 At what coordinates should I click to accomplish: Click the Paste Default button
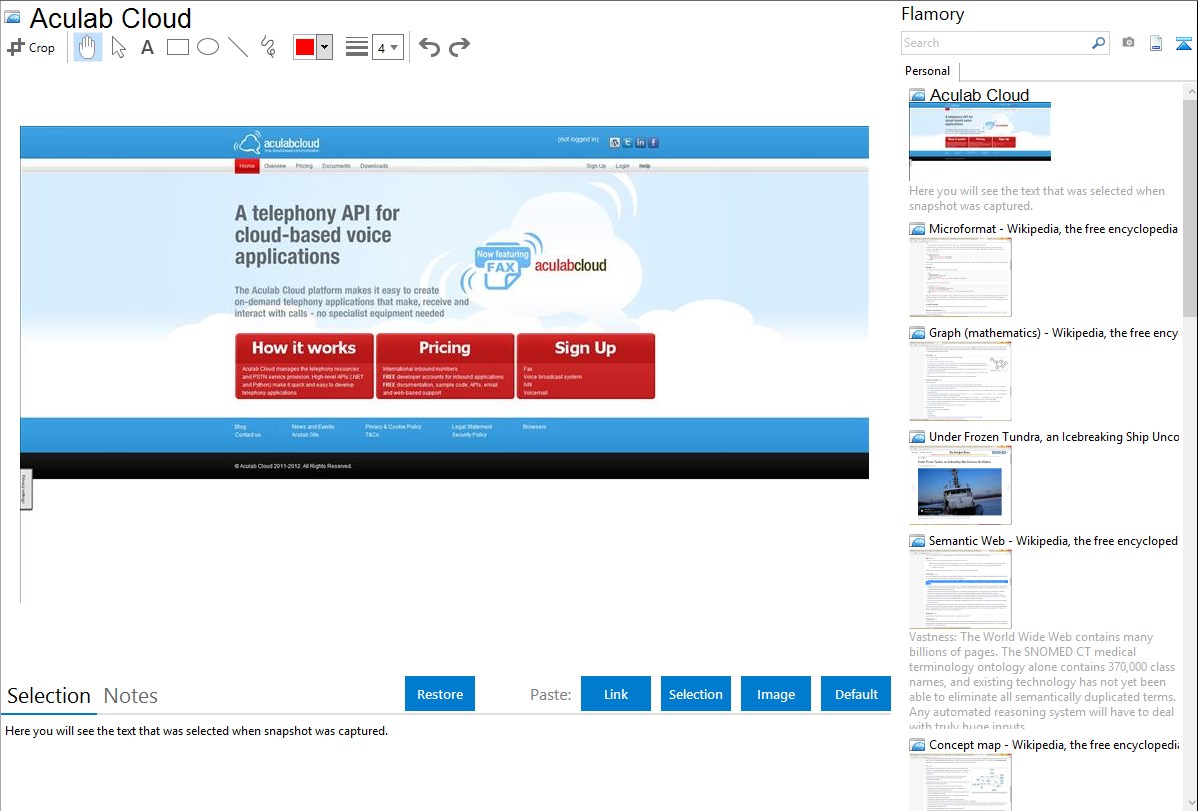click(x=856, y=694)
